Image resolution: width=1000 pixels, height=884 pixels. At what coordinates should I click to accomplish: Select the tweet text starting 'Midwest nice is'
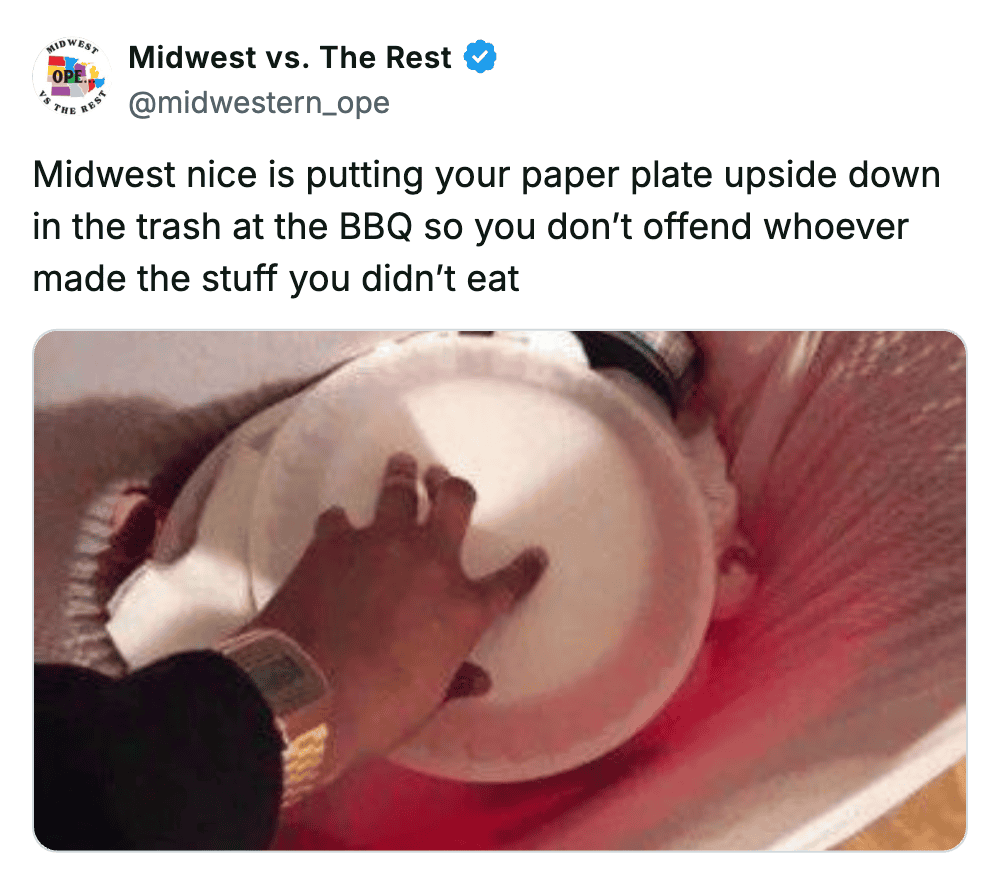pos(486,226)
